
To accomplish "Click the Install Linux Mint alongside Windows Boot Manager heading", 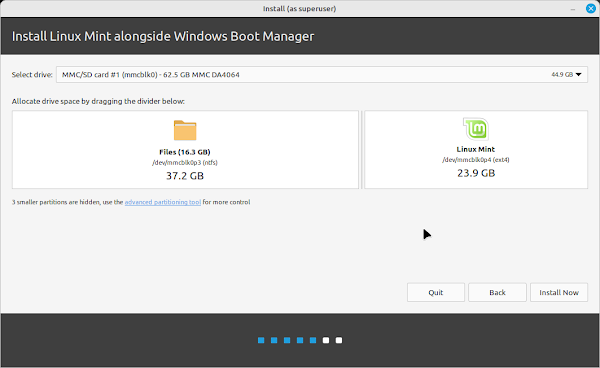I will pos(163,36).
